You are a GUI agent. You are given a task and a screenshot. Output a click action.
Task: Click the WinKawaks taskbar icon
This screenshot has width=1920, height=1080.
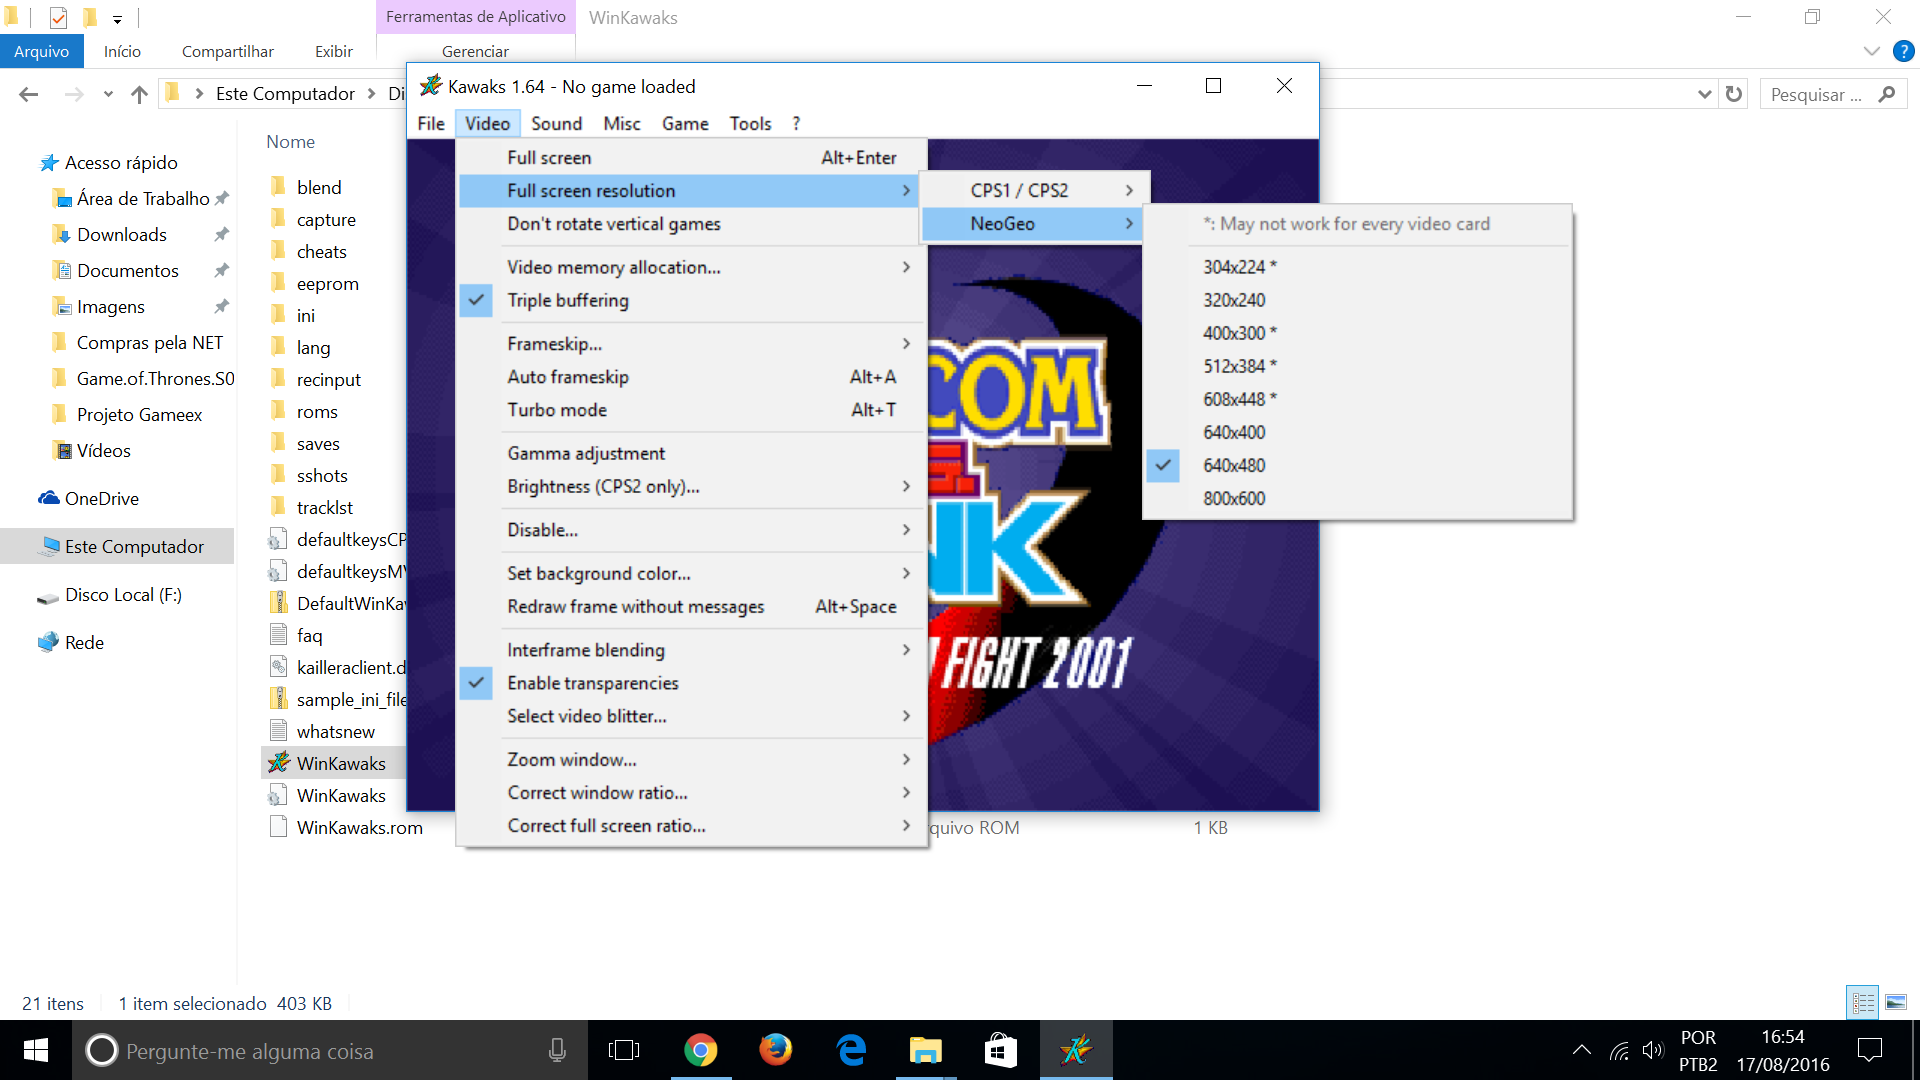tap(1076, 1050)
